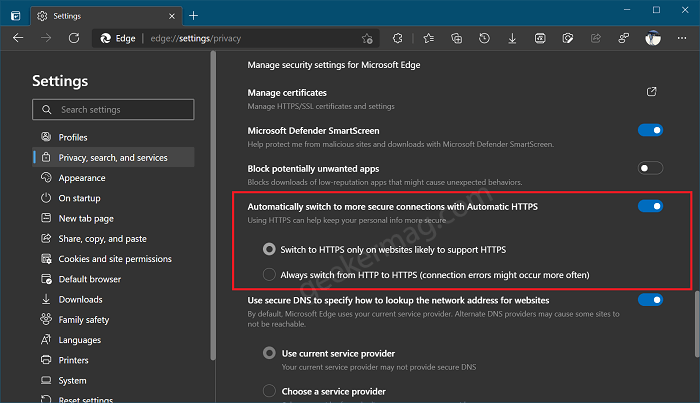Open the Extensions puzzle icon
This screenshot has height=403, width=700.
point(397,38)
